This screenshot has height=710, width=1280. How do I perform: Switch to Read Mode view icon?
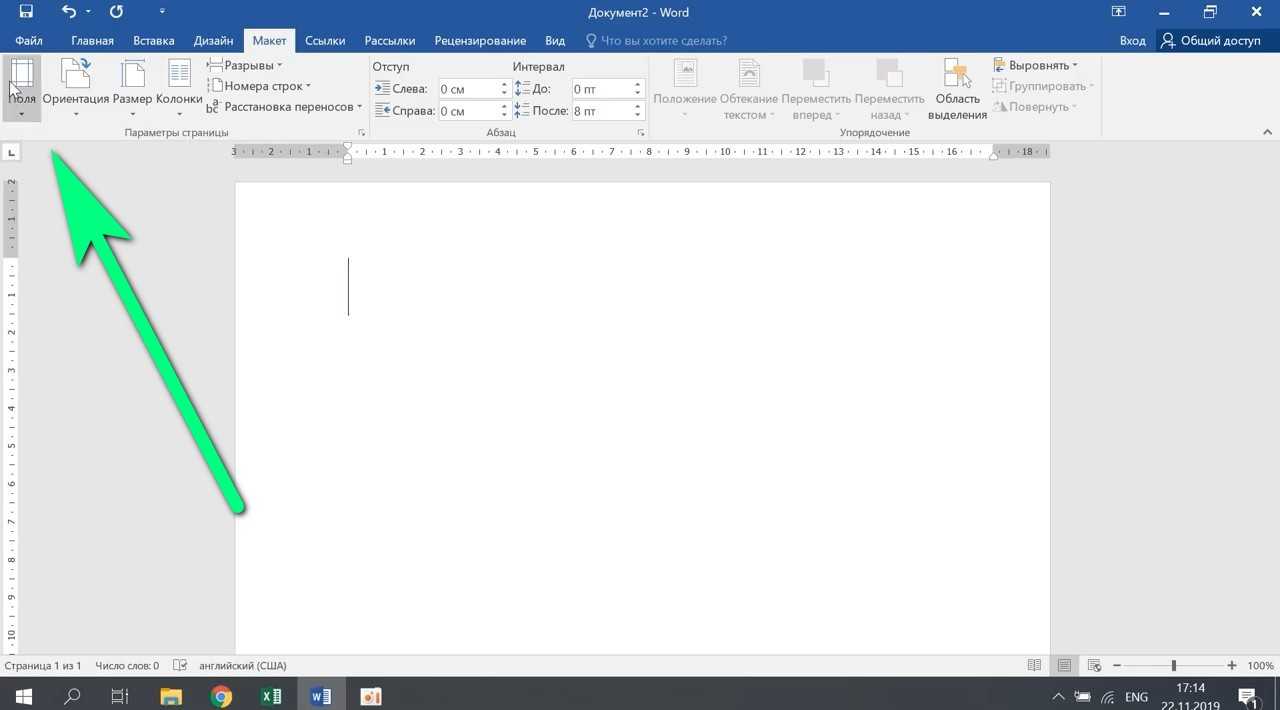1035,665
